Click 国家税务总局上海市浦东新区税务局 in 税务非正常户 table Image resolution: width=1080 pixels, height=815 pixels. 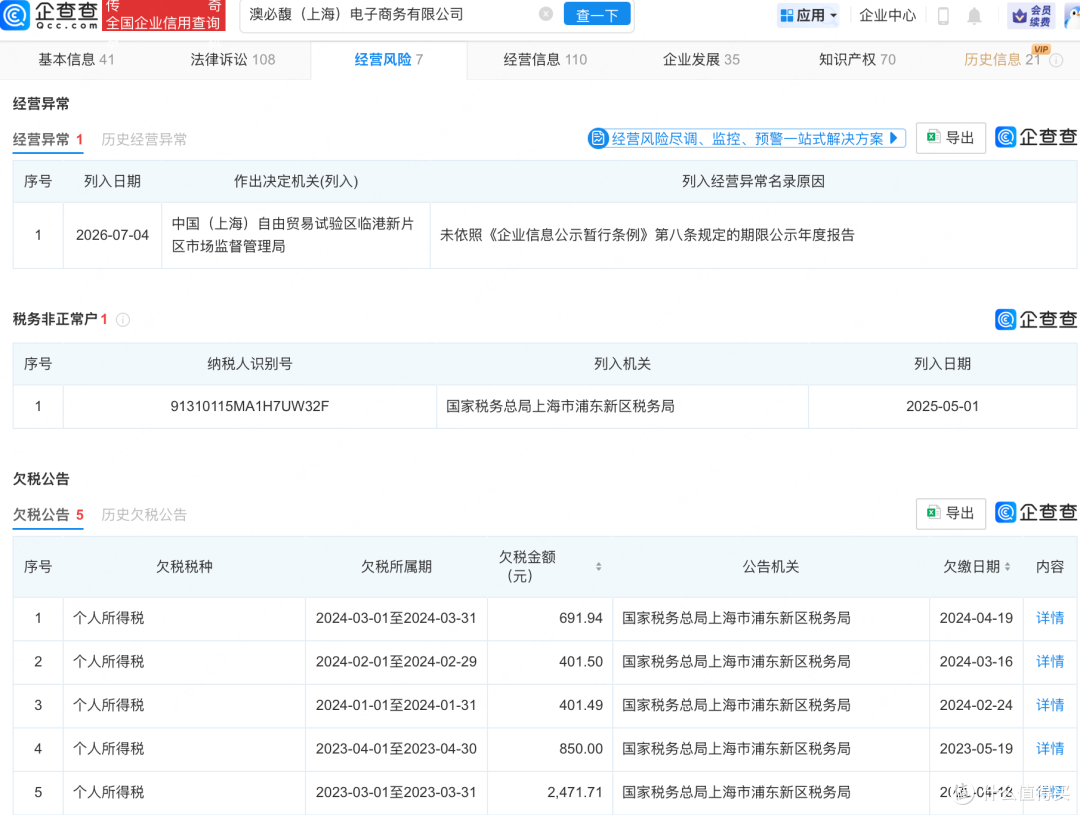pyautogui.click(x=560, y=406)
